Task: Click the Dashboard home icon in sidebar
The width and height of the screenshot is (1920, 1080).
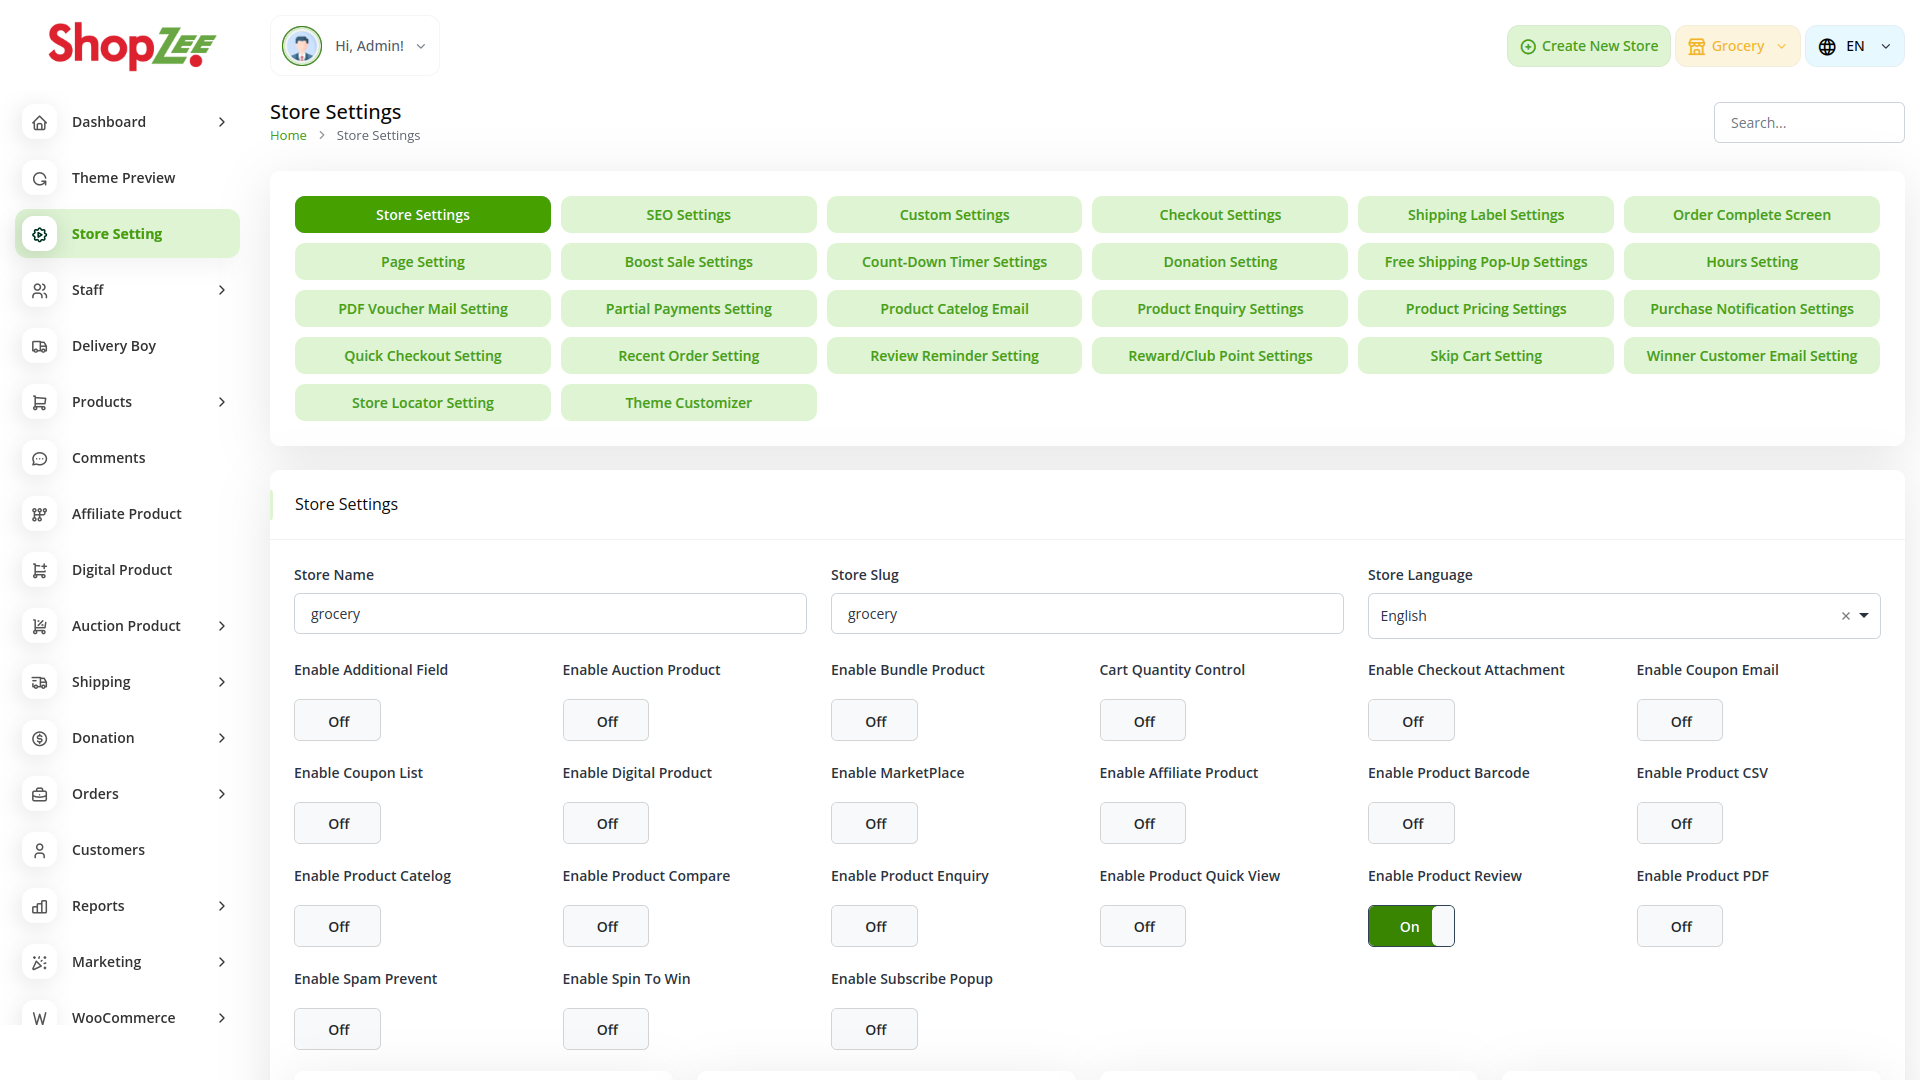Action: click(x=40, y=122)
